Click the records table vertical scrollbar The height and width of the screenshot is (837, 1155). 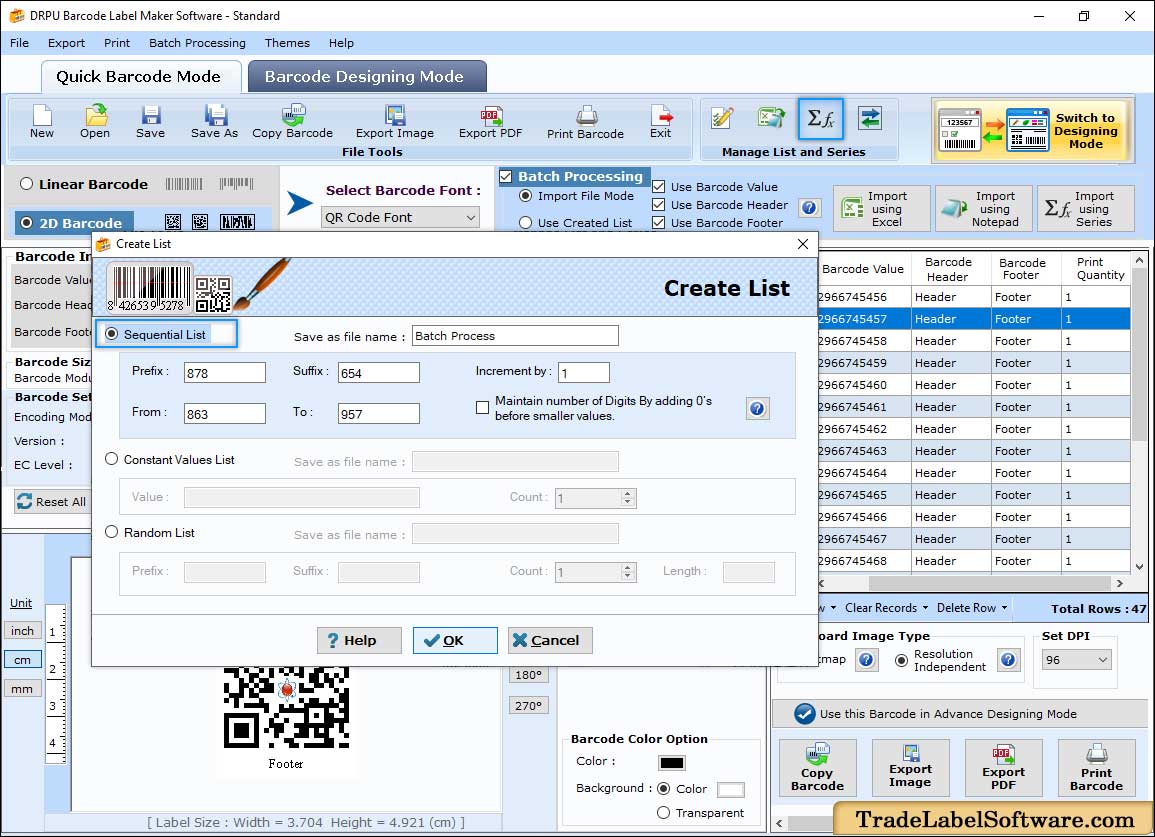(x=1140, y=413)
